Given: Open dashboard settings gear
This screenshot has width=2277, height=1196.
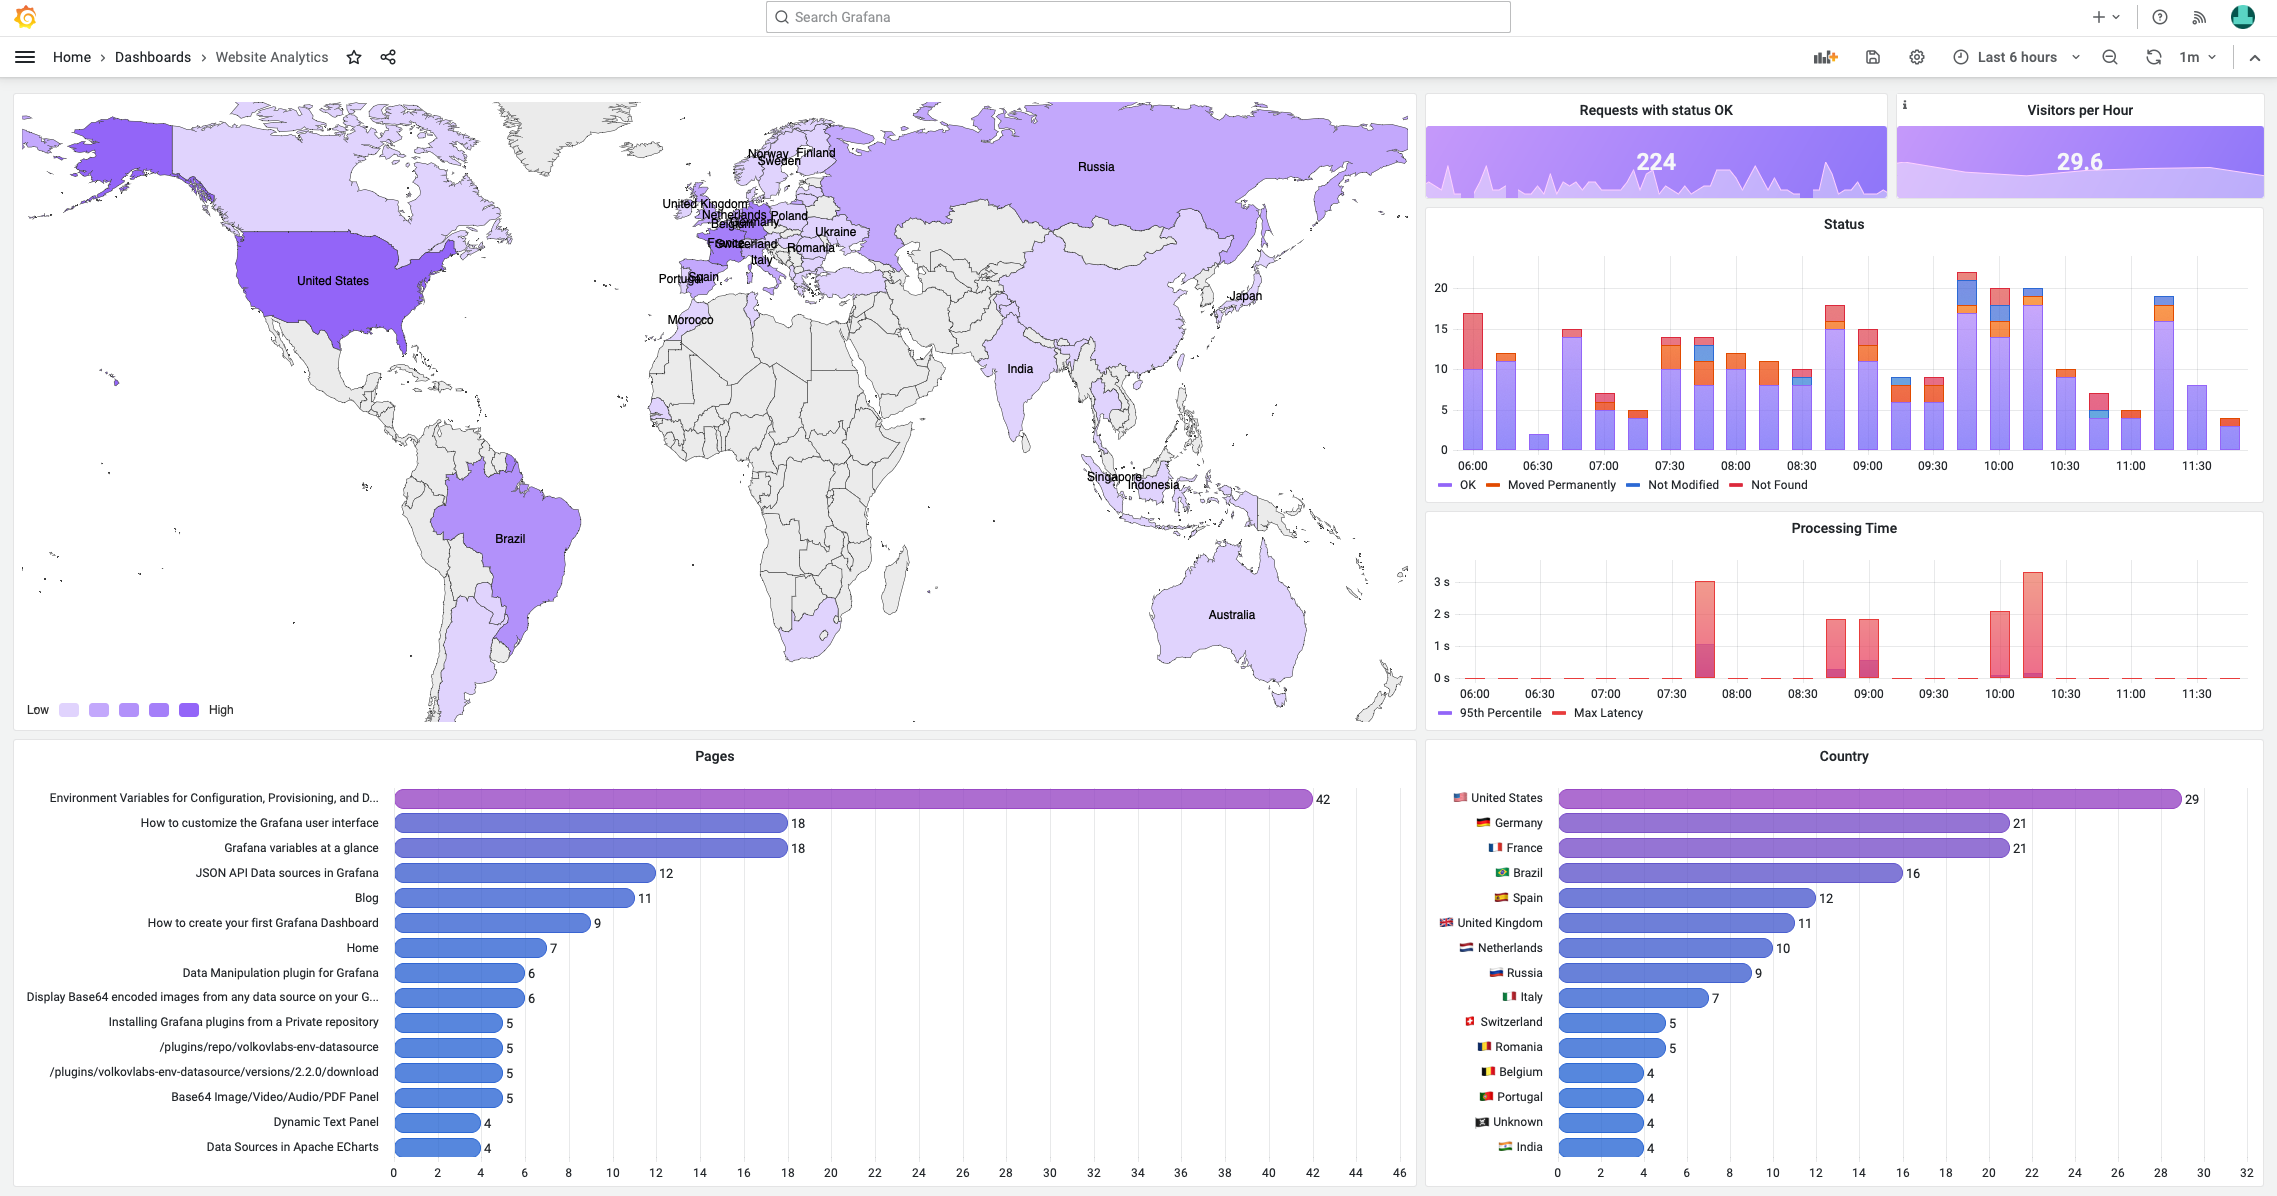Looking at the screenshot, I should pyautogui.click(x=1917, y=57).
